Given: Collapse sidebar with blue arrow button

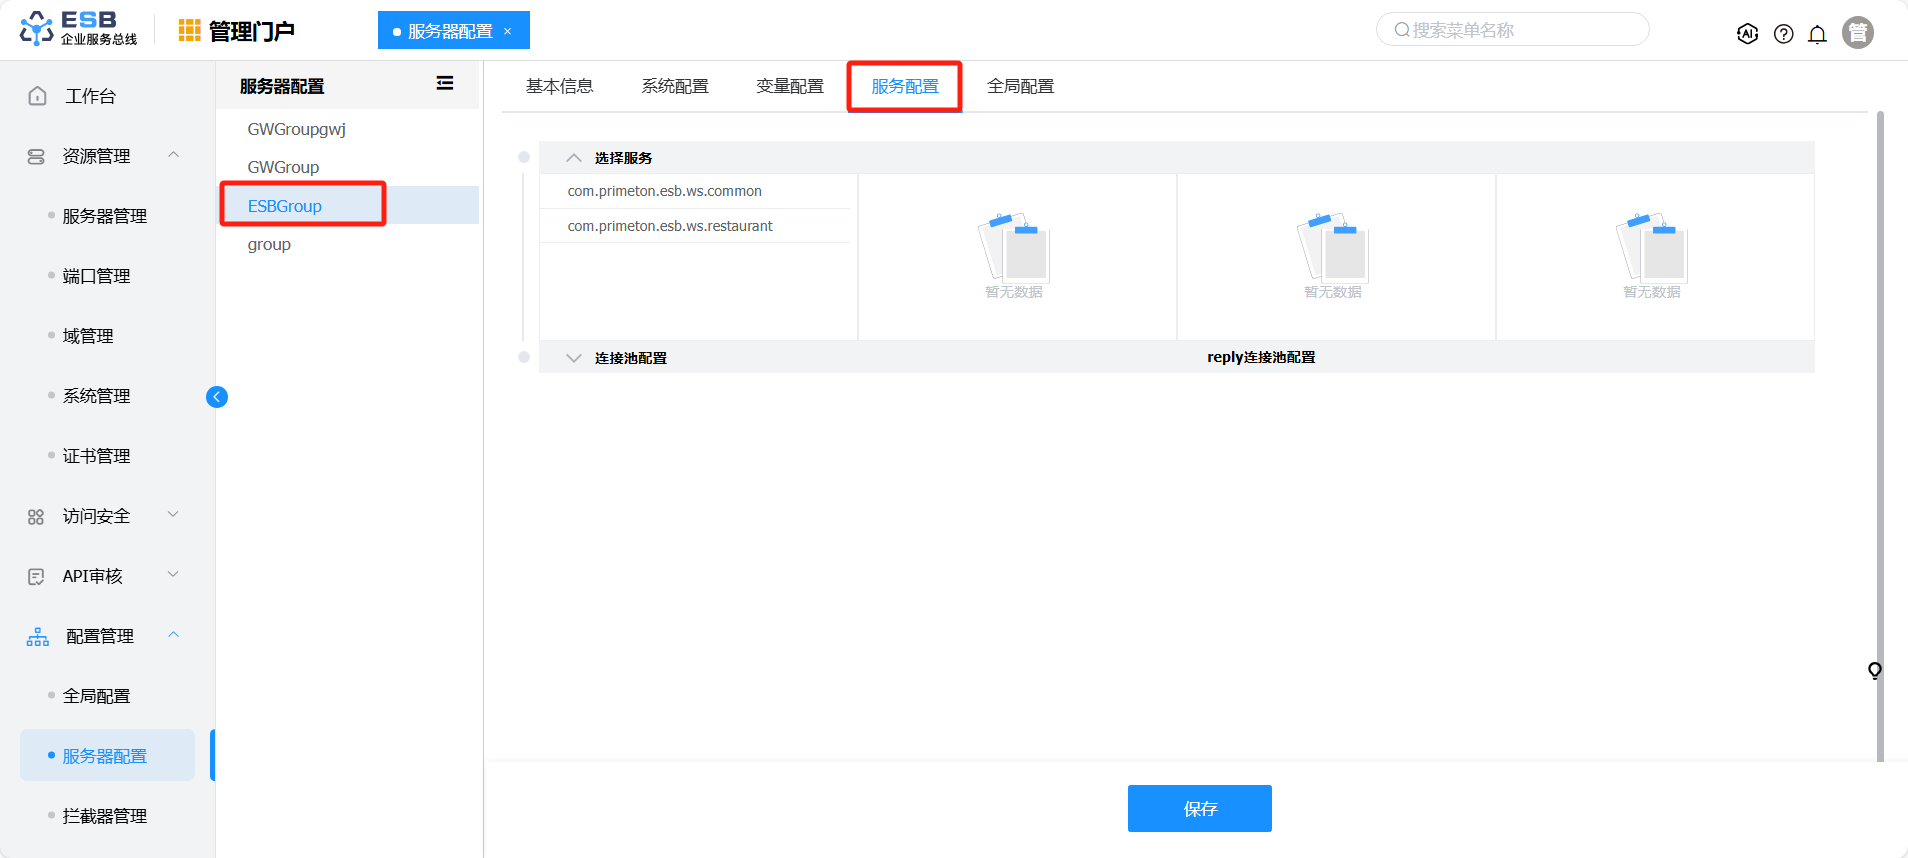Looking at the screenshot, I should 217,397.
